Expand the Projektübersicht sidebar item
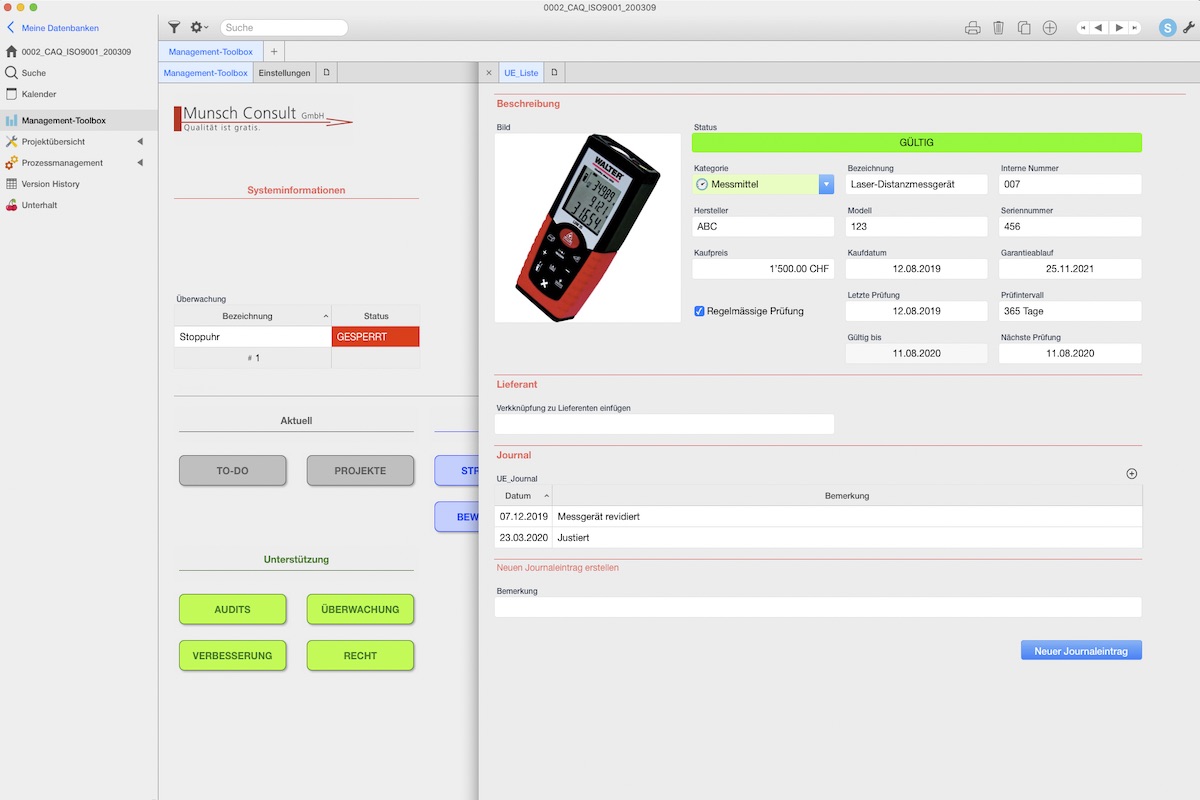1200x800 pixels. [140, 142]
